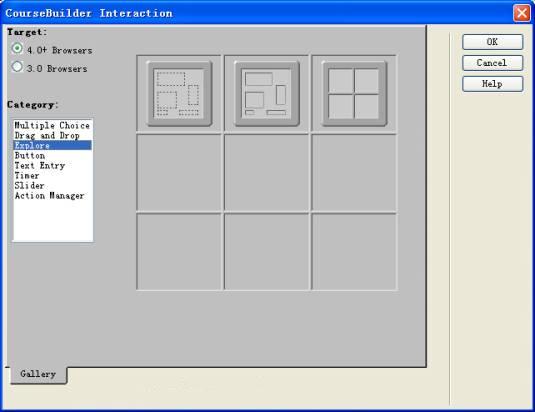Viewport: 535px width, 412px height.
Task: Click the empty middle gallery cell
Action: (x=267, y=173)
